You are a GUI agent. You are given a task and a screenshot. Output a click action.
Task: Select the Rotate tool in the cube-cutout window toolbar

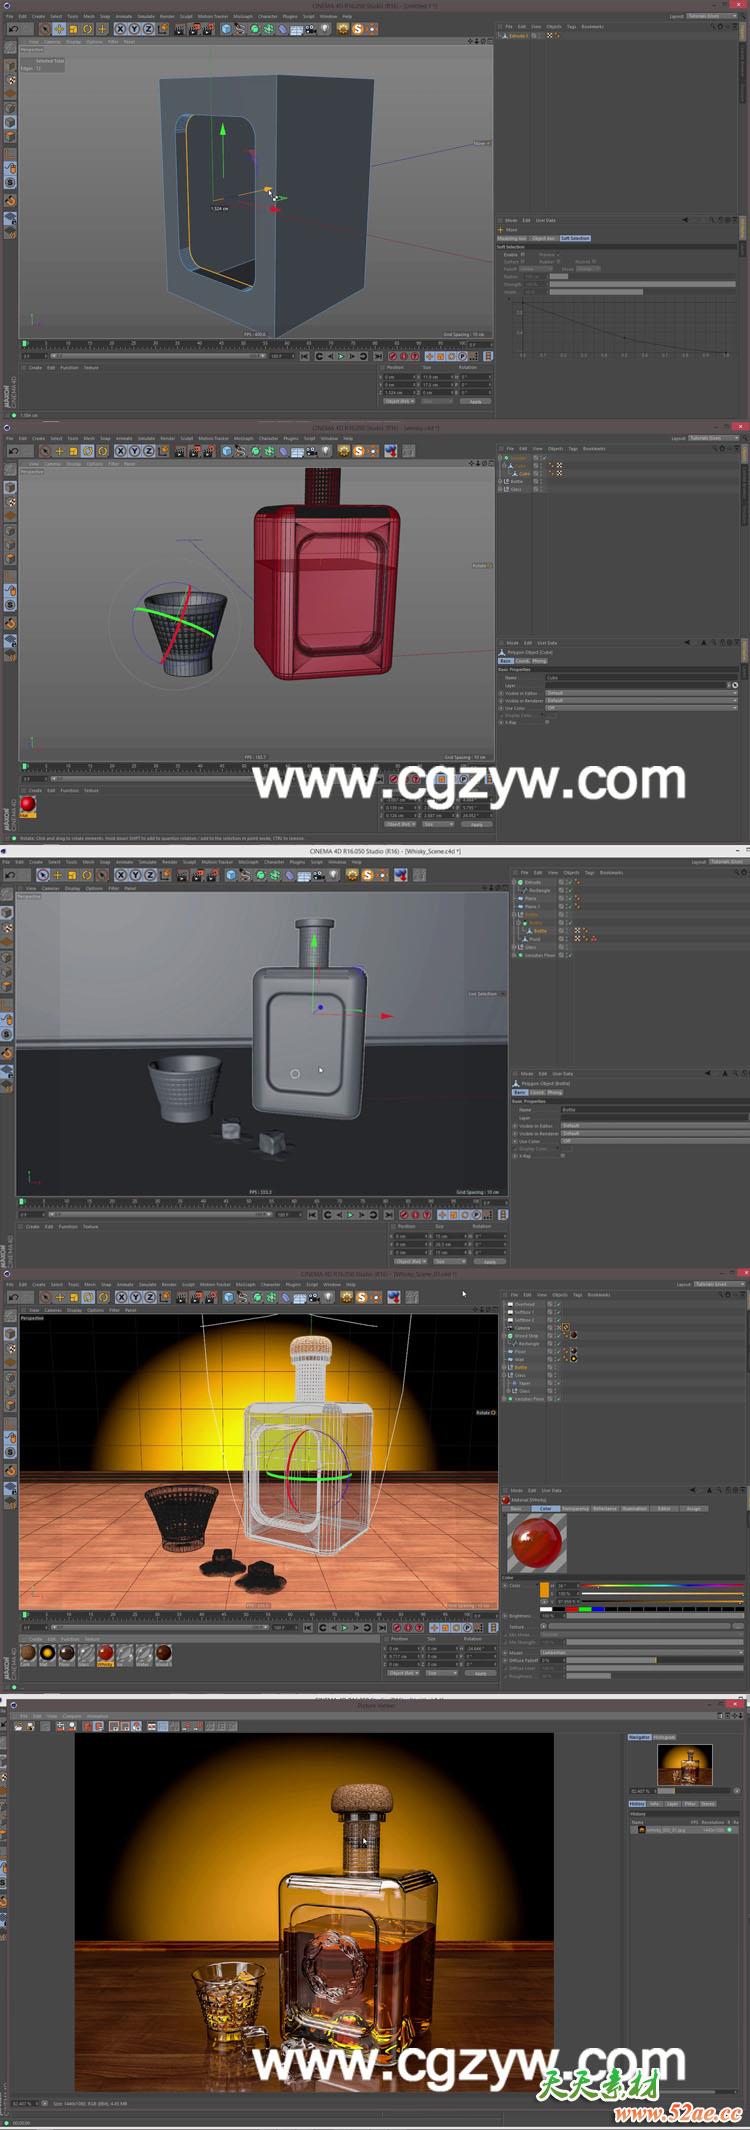coord(87,29)
